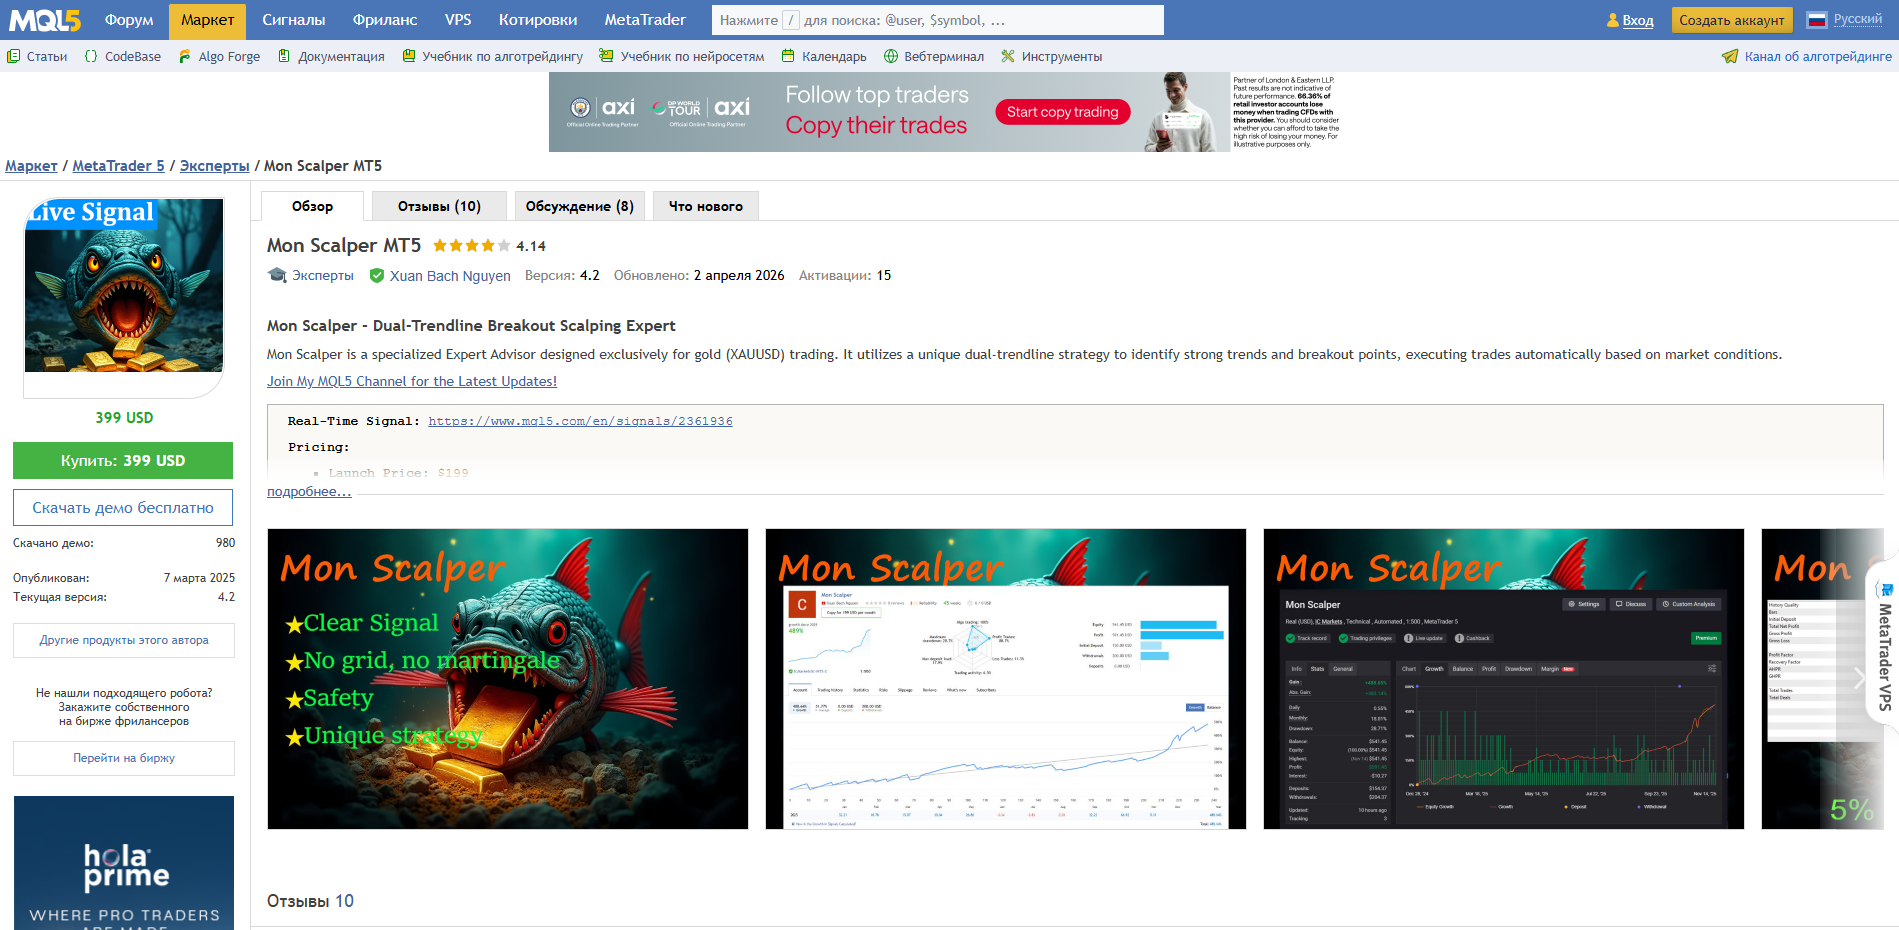
Task: Click the MetaTrader 5 breadcrumb link
Action: [118, 166]
